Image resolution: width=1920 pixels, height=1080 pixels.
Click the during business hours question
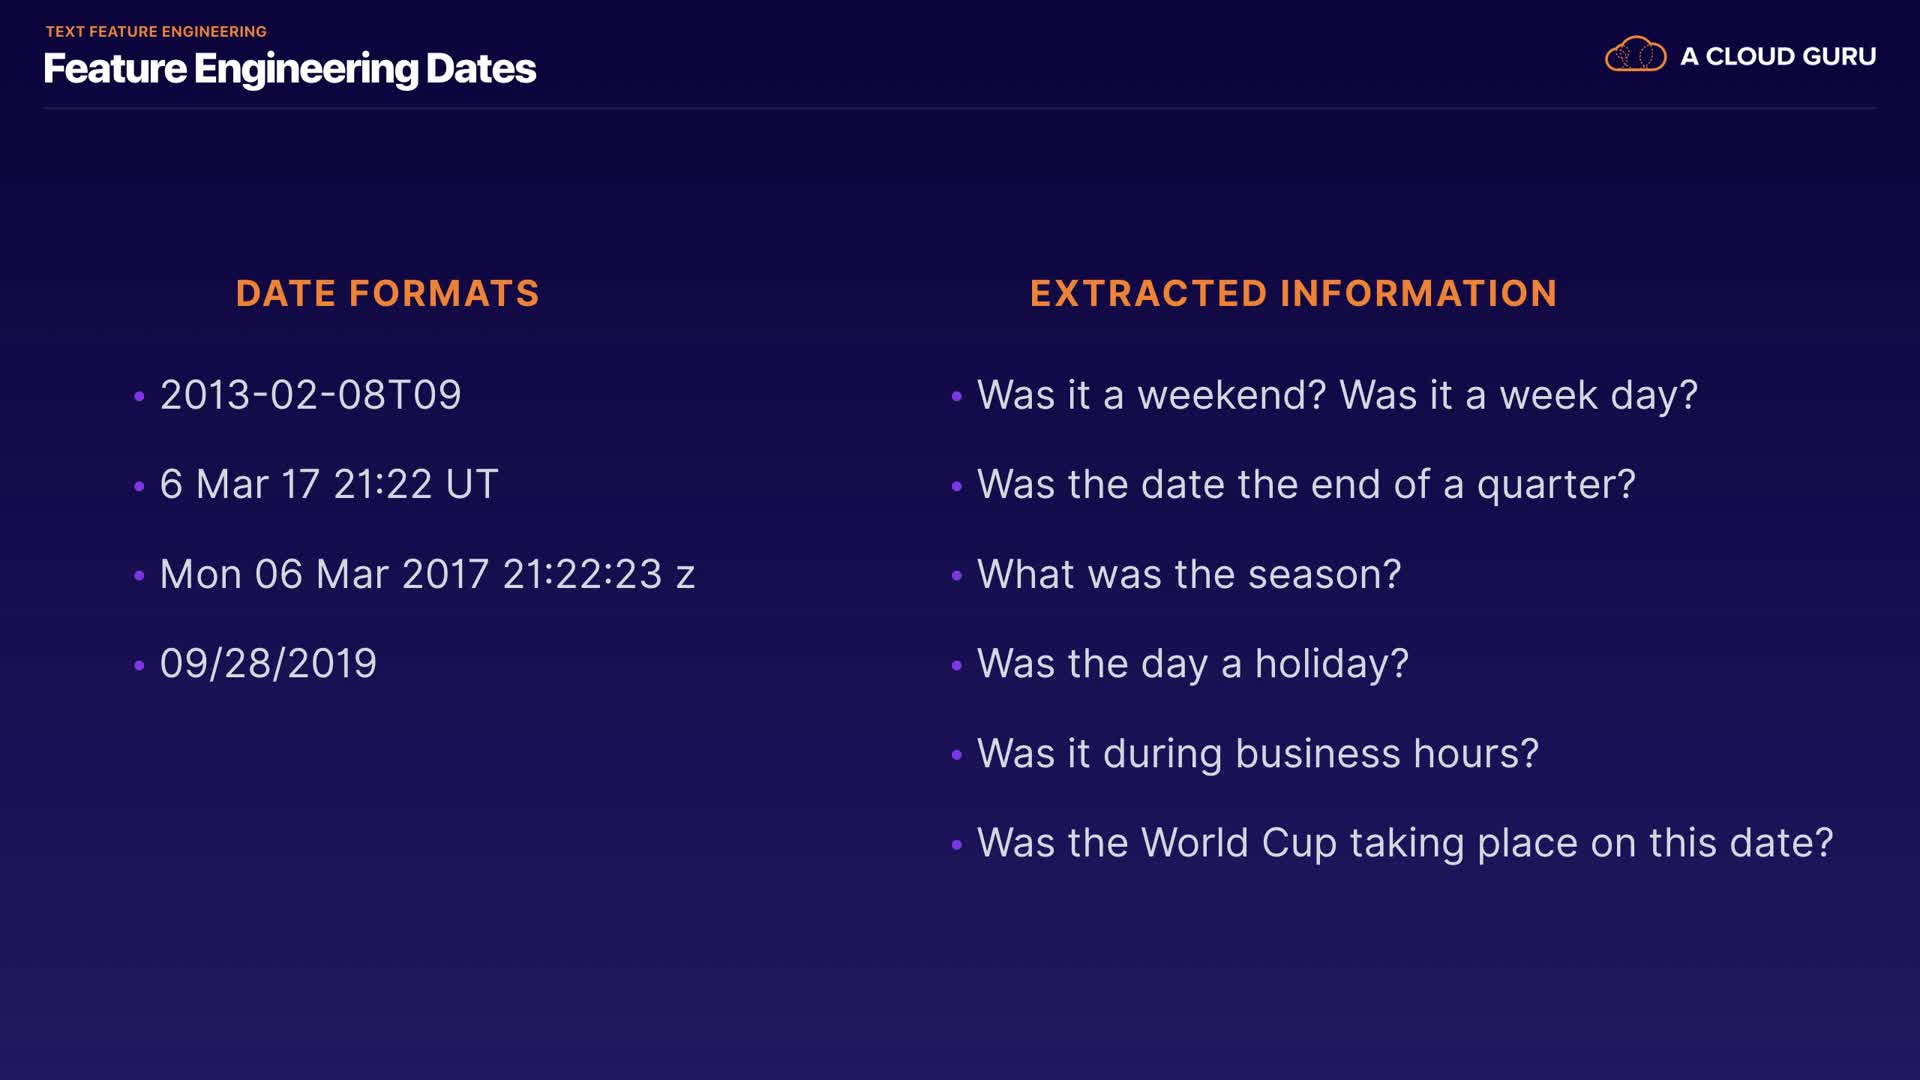1257,754
